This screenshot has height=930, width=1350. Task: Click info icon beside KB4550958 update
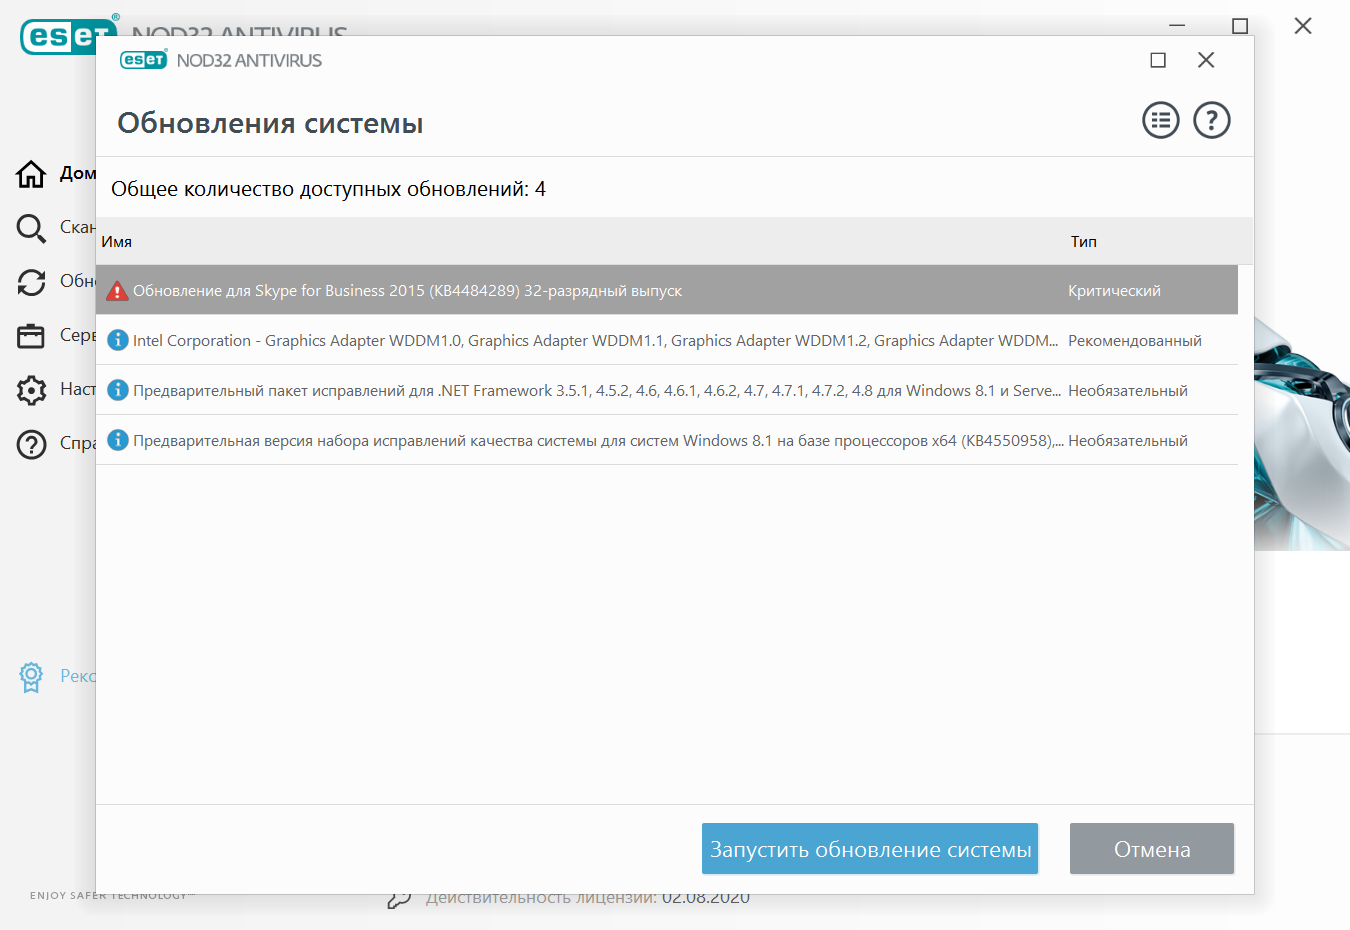[118, 440]
